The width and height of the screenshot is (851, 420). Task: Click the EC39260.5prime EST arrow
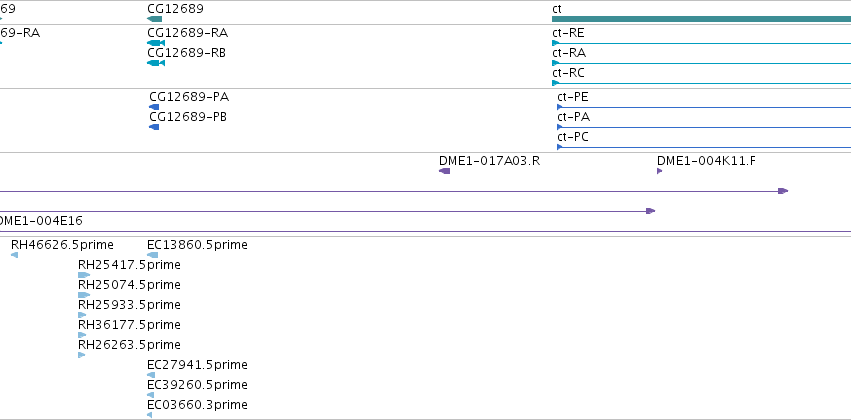click(x=150, y=395)
